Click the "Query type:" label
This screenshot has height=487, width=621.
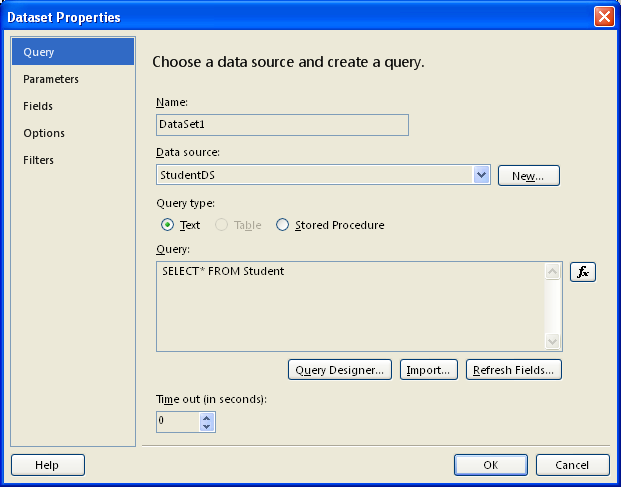point(185,204)
